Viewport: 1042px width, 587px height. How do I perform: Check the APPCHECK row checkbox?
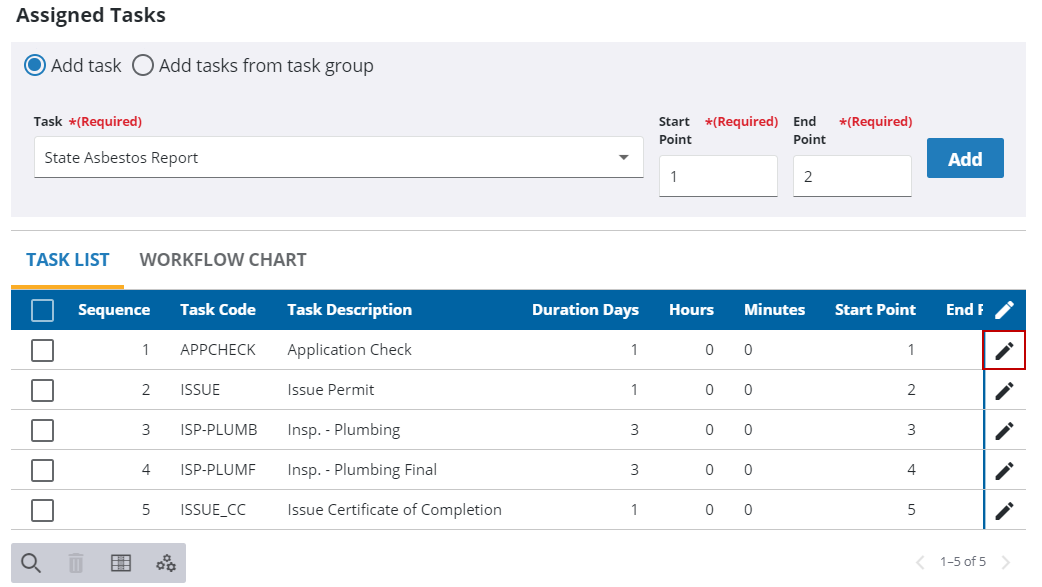coord(43,350)
